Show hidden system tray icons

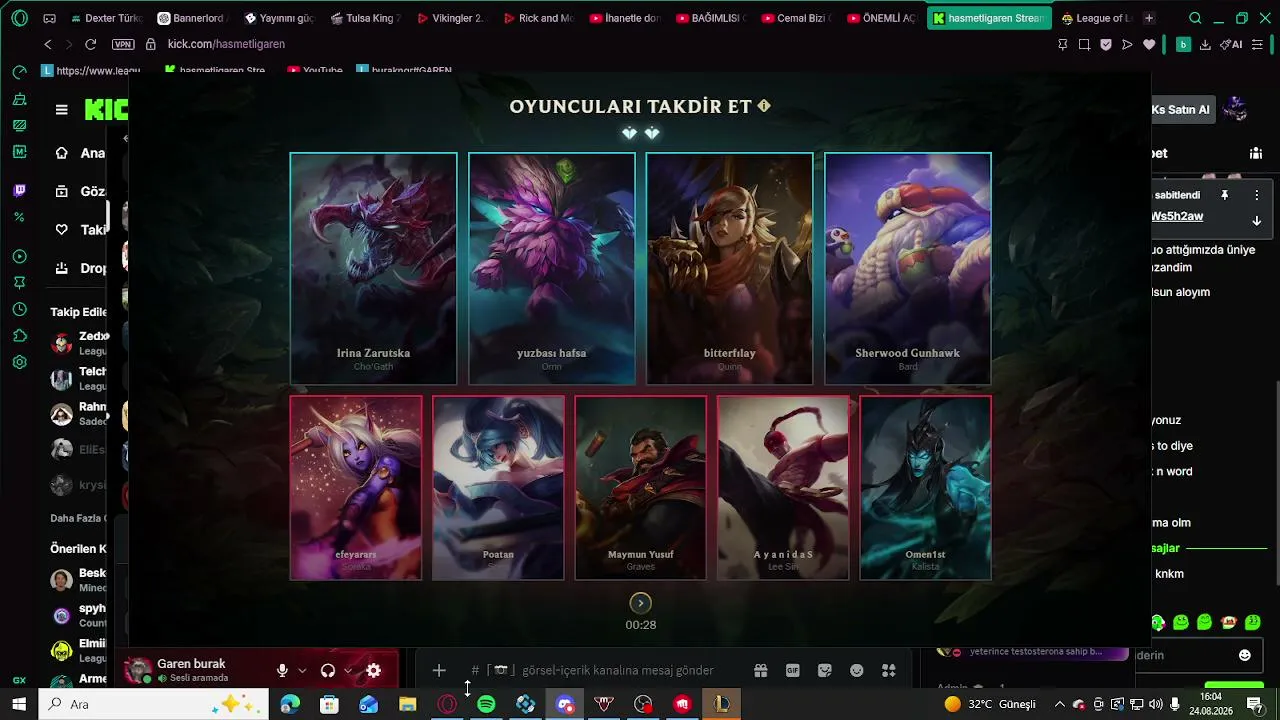[x=1060, y=704]
